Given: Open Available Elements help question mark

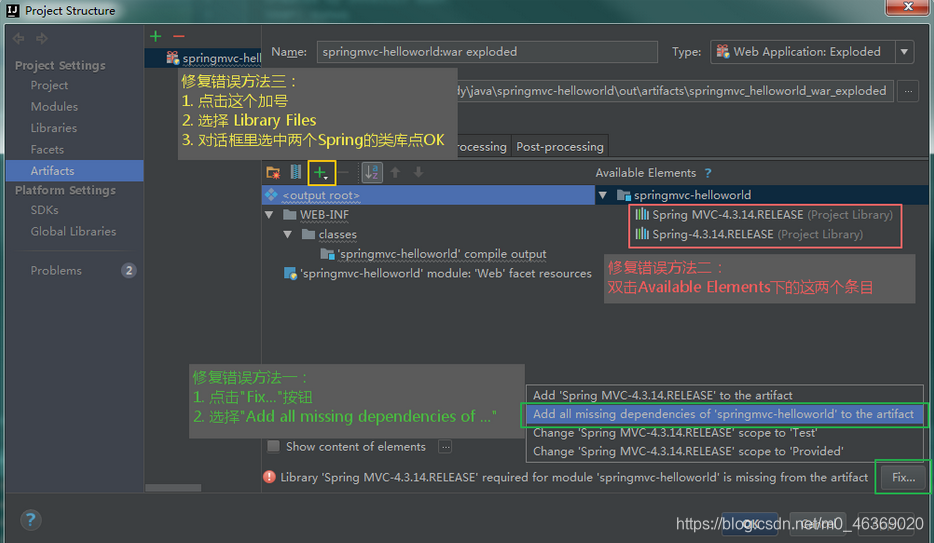Looking at the screenshot, I should pyautogui.click(x=708, y=173).
